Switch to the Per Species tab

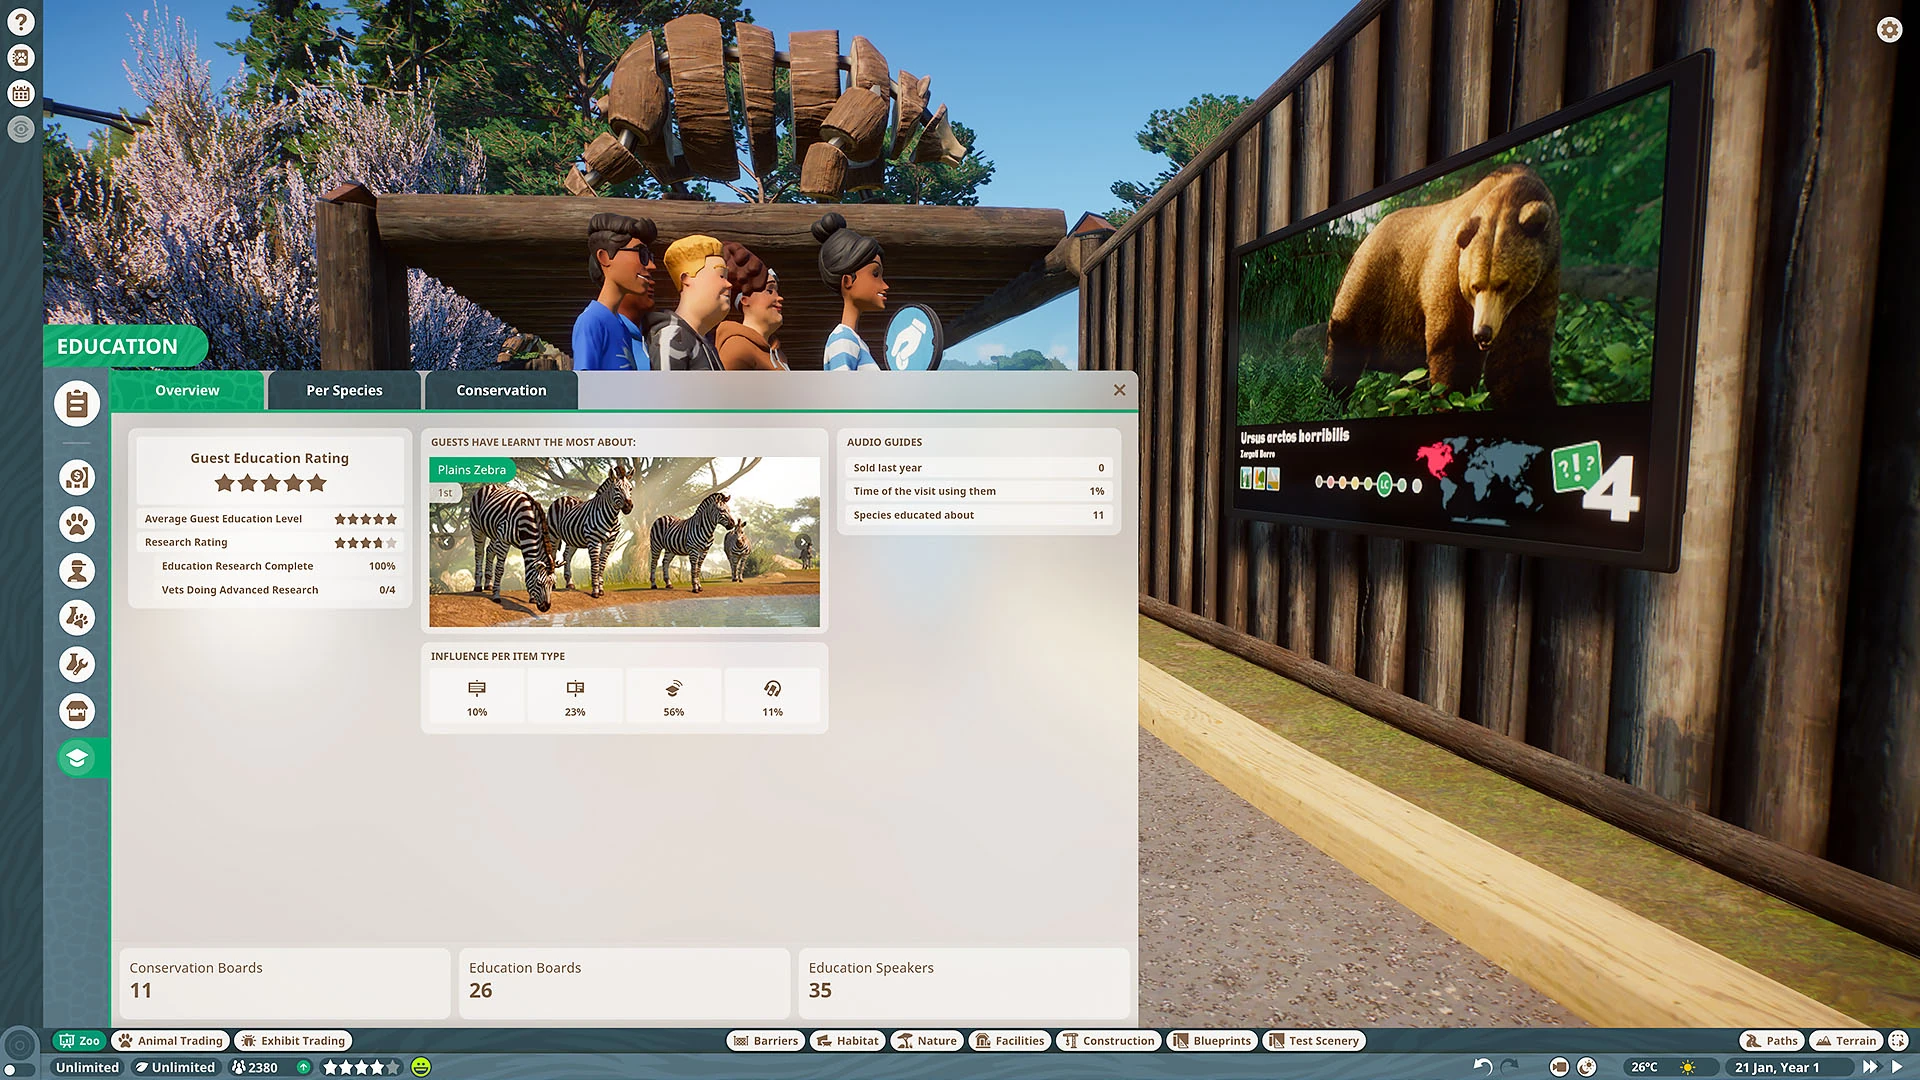click(x=344, y=390)
